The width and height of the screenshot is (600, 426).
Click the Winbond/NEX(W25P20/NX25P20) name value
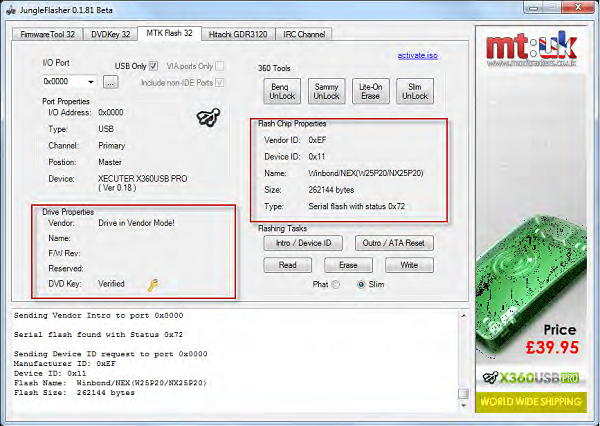coord(366,173)
